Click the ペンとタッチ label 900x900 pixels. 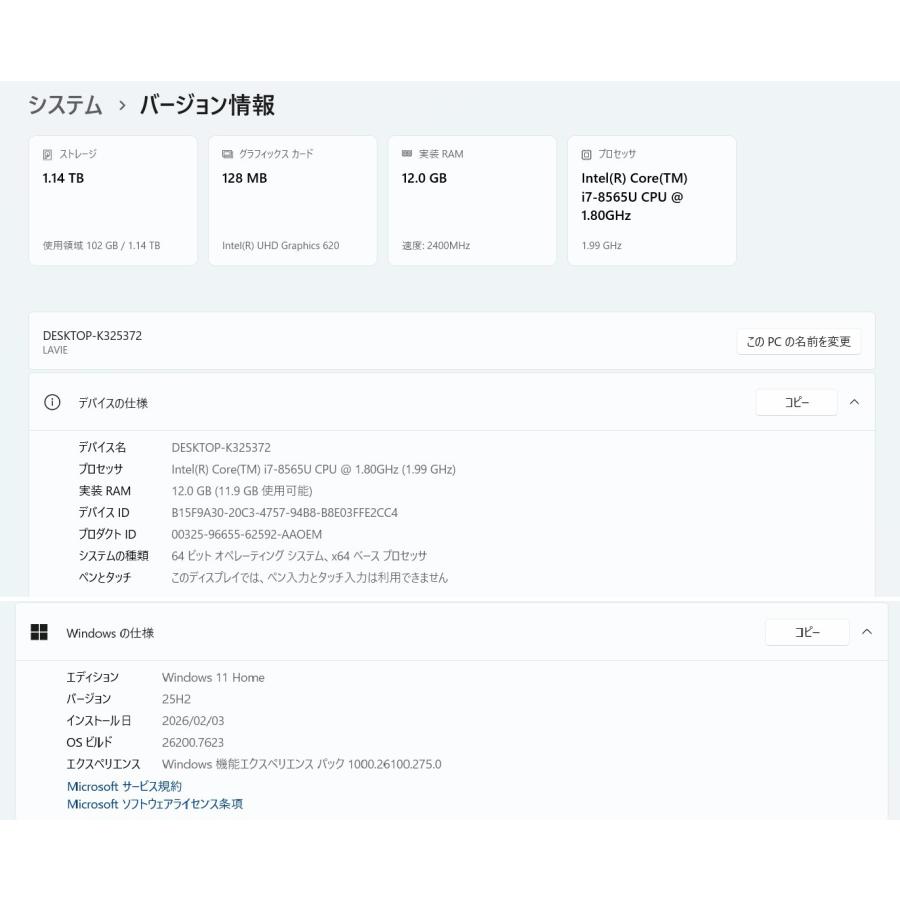click(105, 577)
